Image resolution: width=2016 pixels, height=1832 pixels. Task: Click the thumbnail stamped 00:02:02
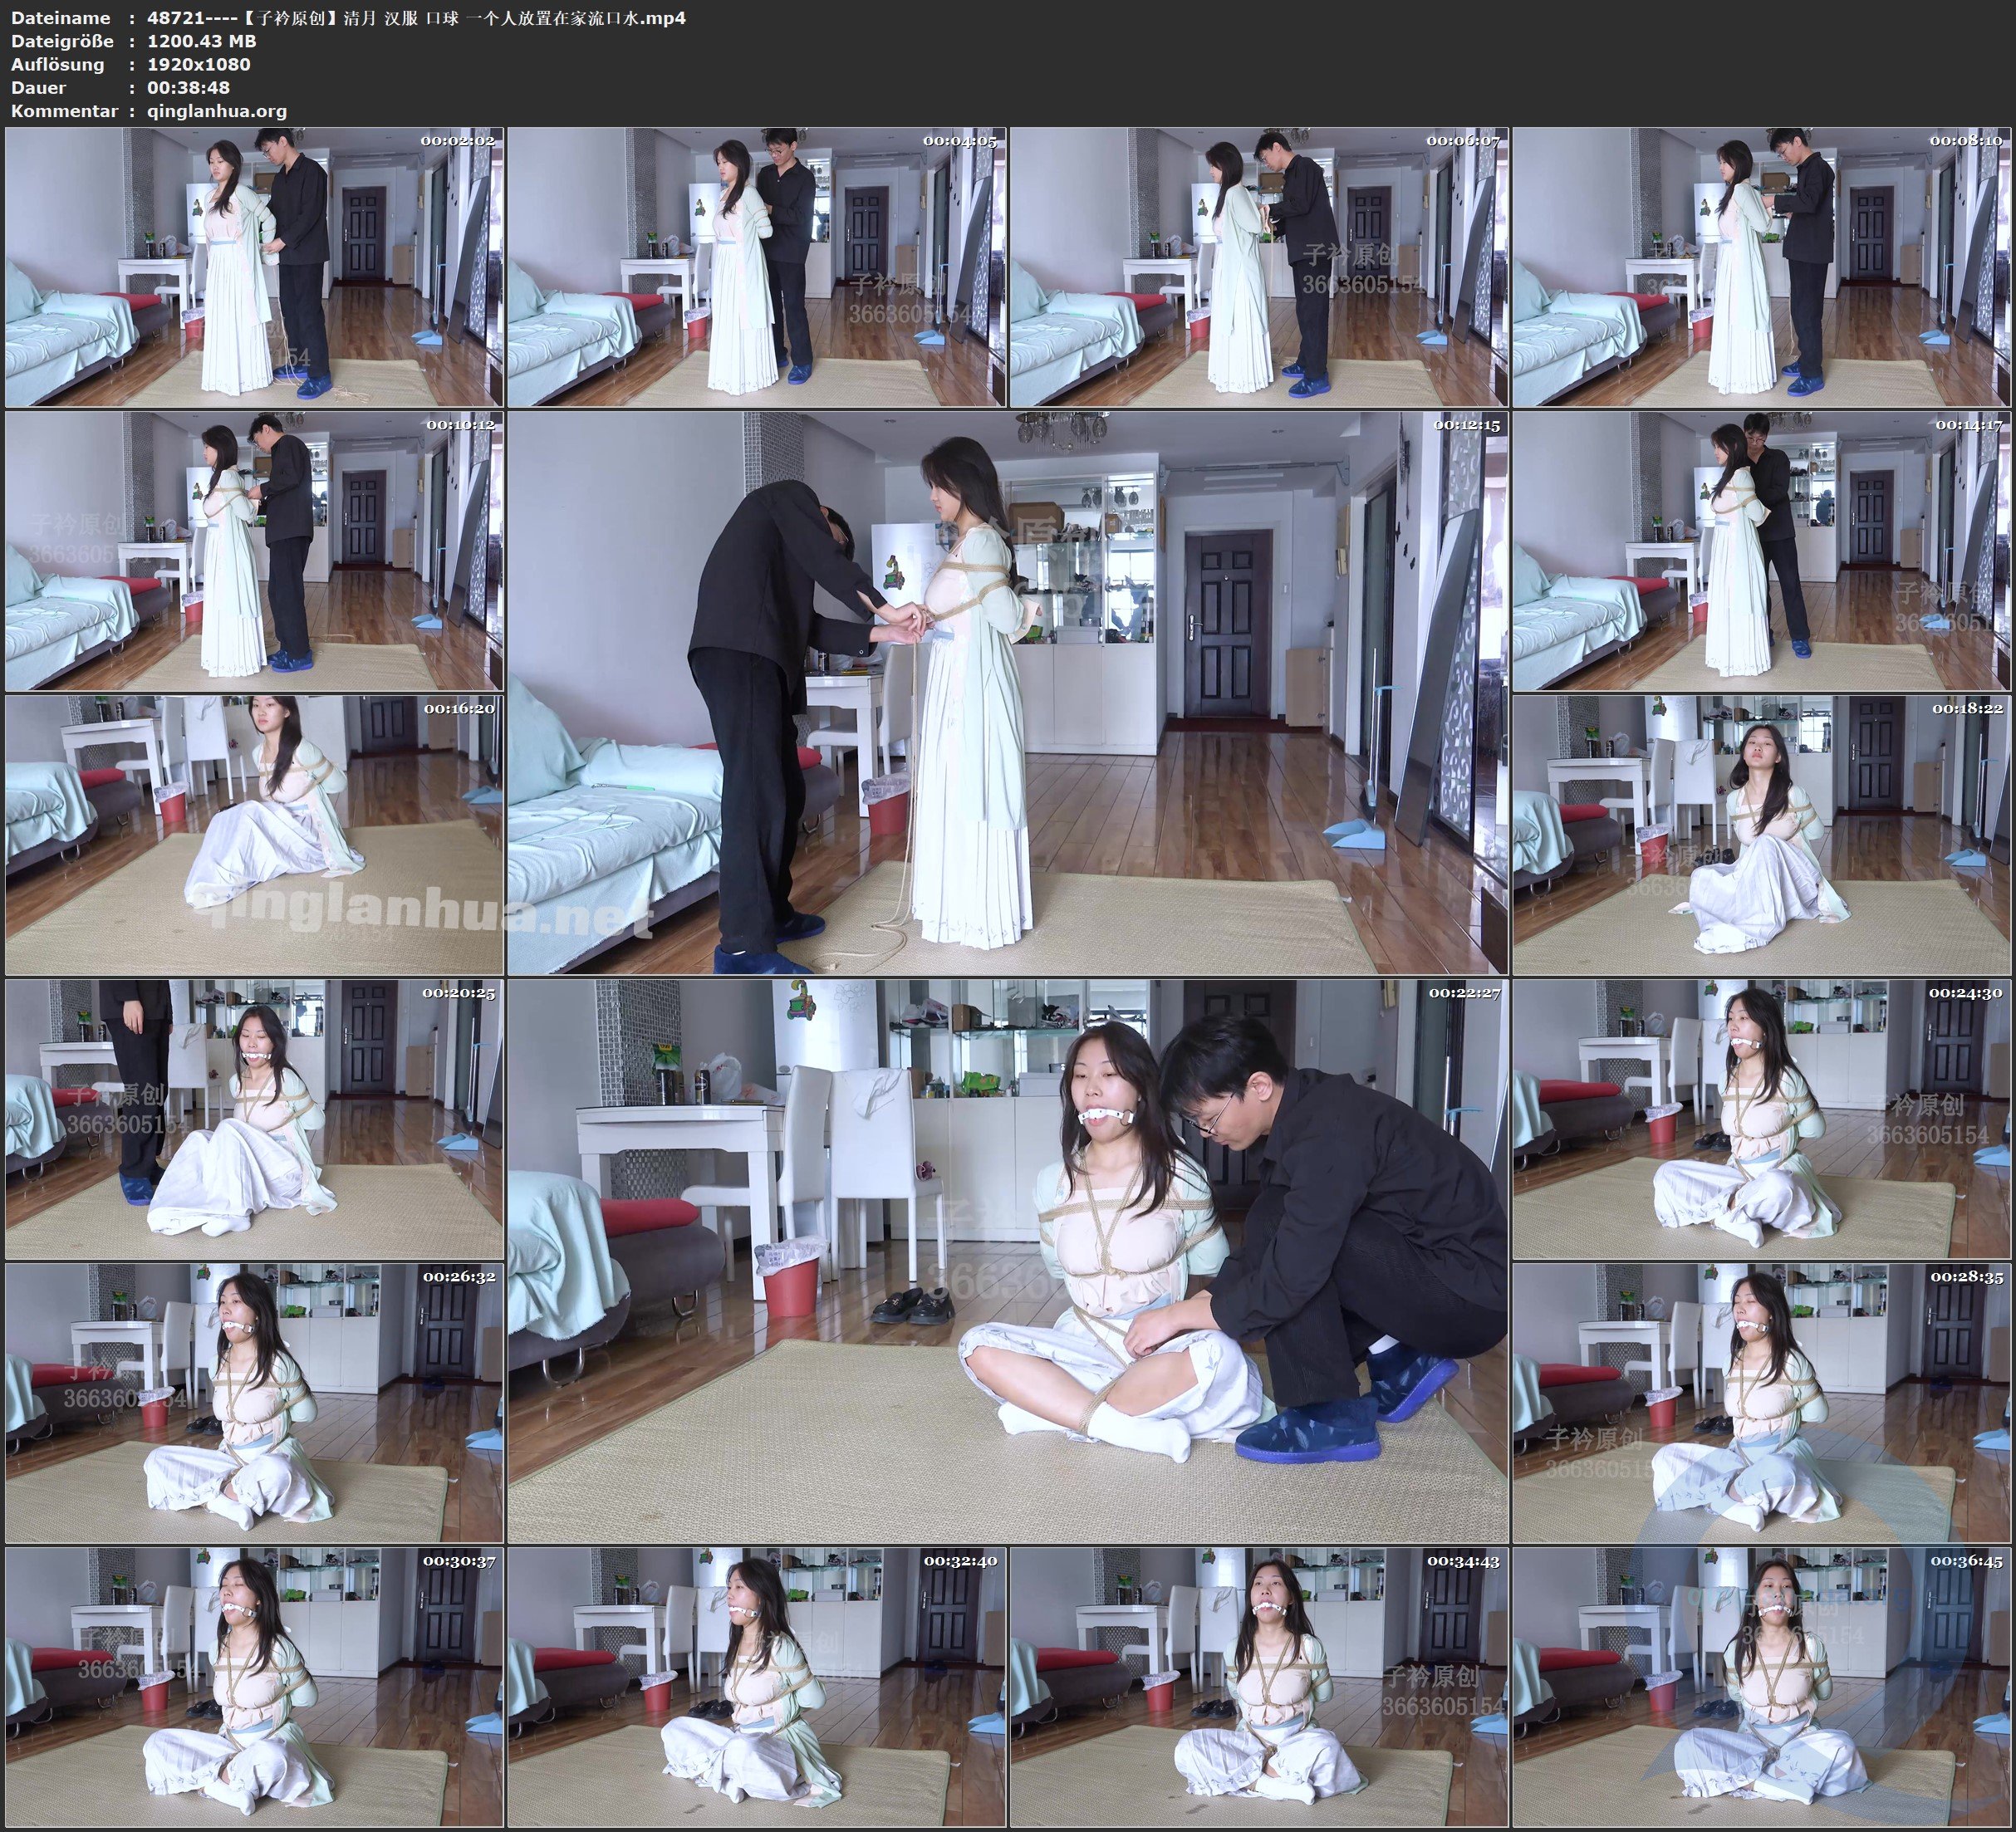[254, 267]
